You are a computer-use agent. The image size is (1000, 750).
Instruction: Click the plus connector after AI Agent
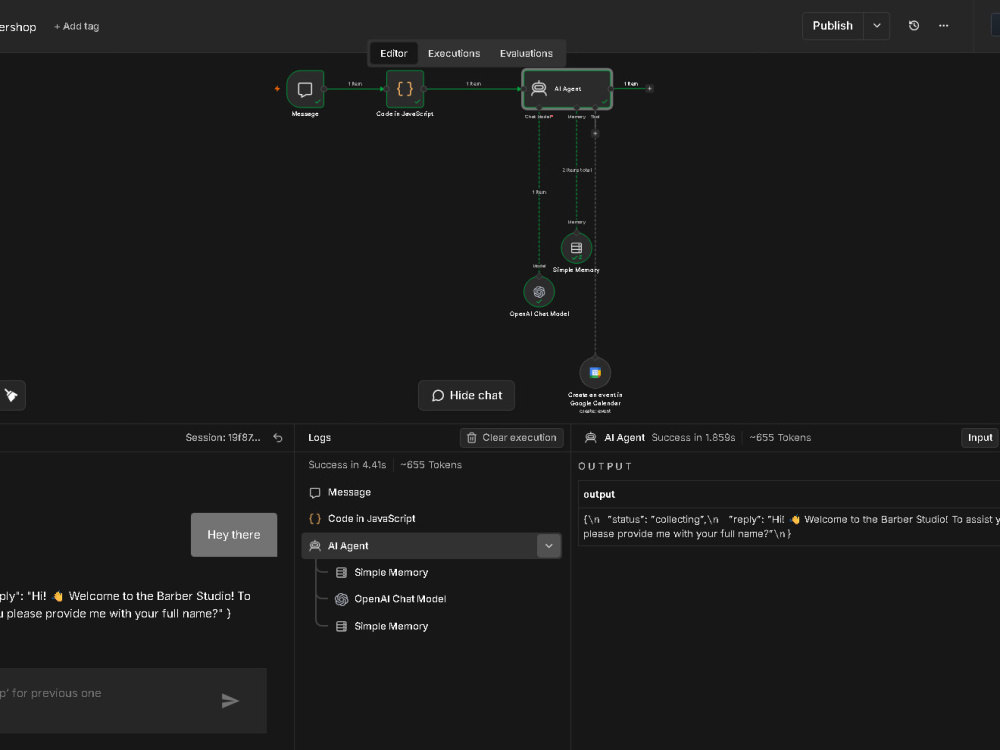click(x=649, y=89)
